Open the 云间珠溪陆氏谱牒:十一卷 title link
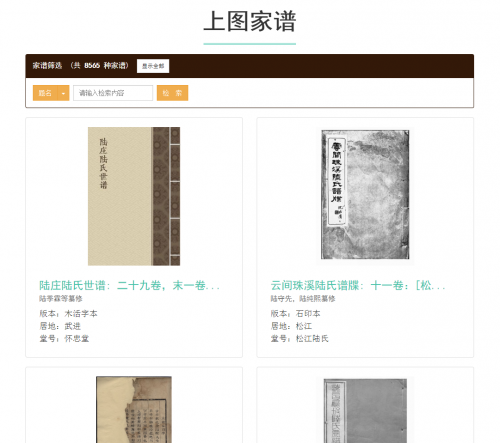 click(358, 286)
